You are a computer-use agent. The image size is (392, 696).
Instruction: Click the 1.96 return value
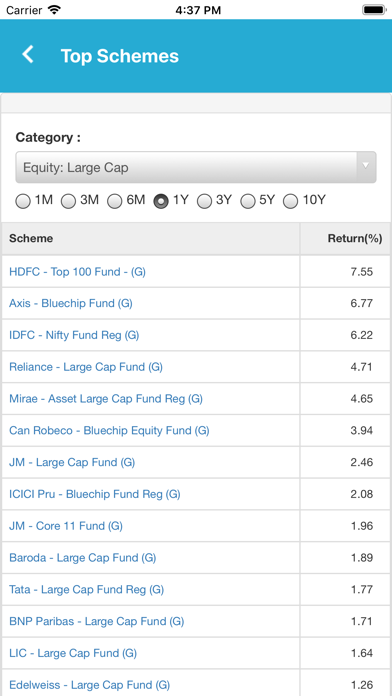pos(362,526)
